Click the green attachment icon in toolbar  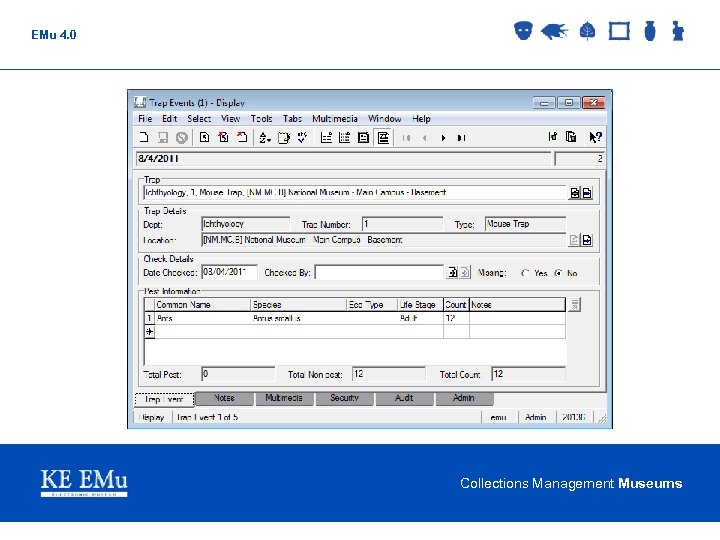(x=553, y=137)
